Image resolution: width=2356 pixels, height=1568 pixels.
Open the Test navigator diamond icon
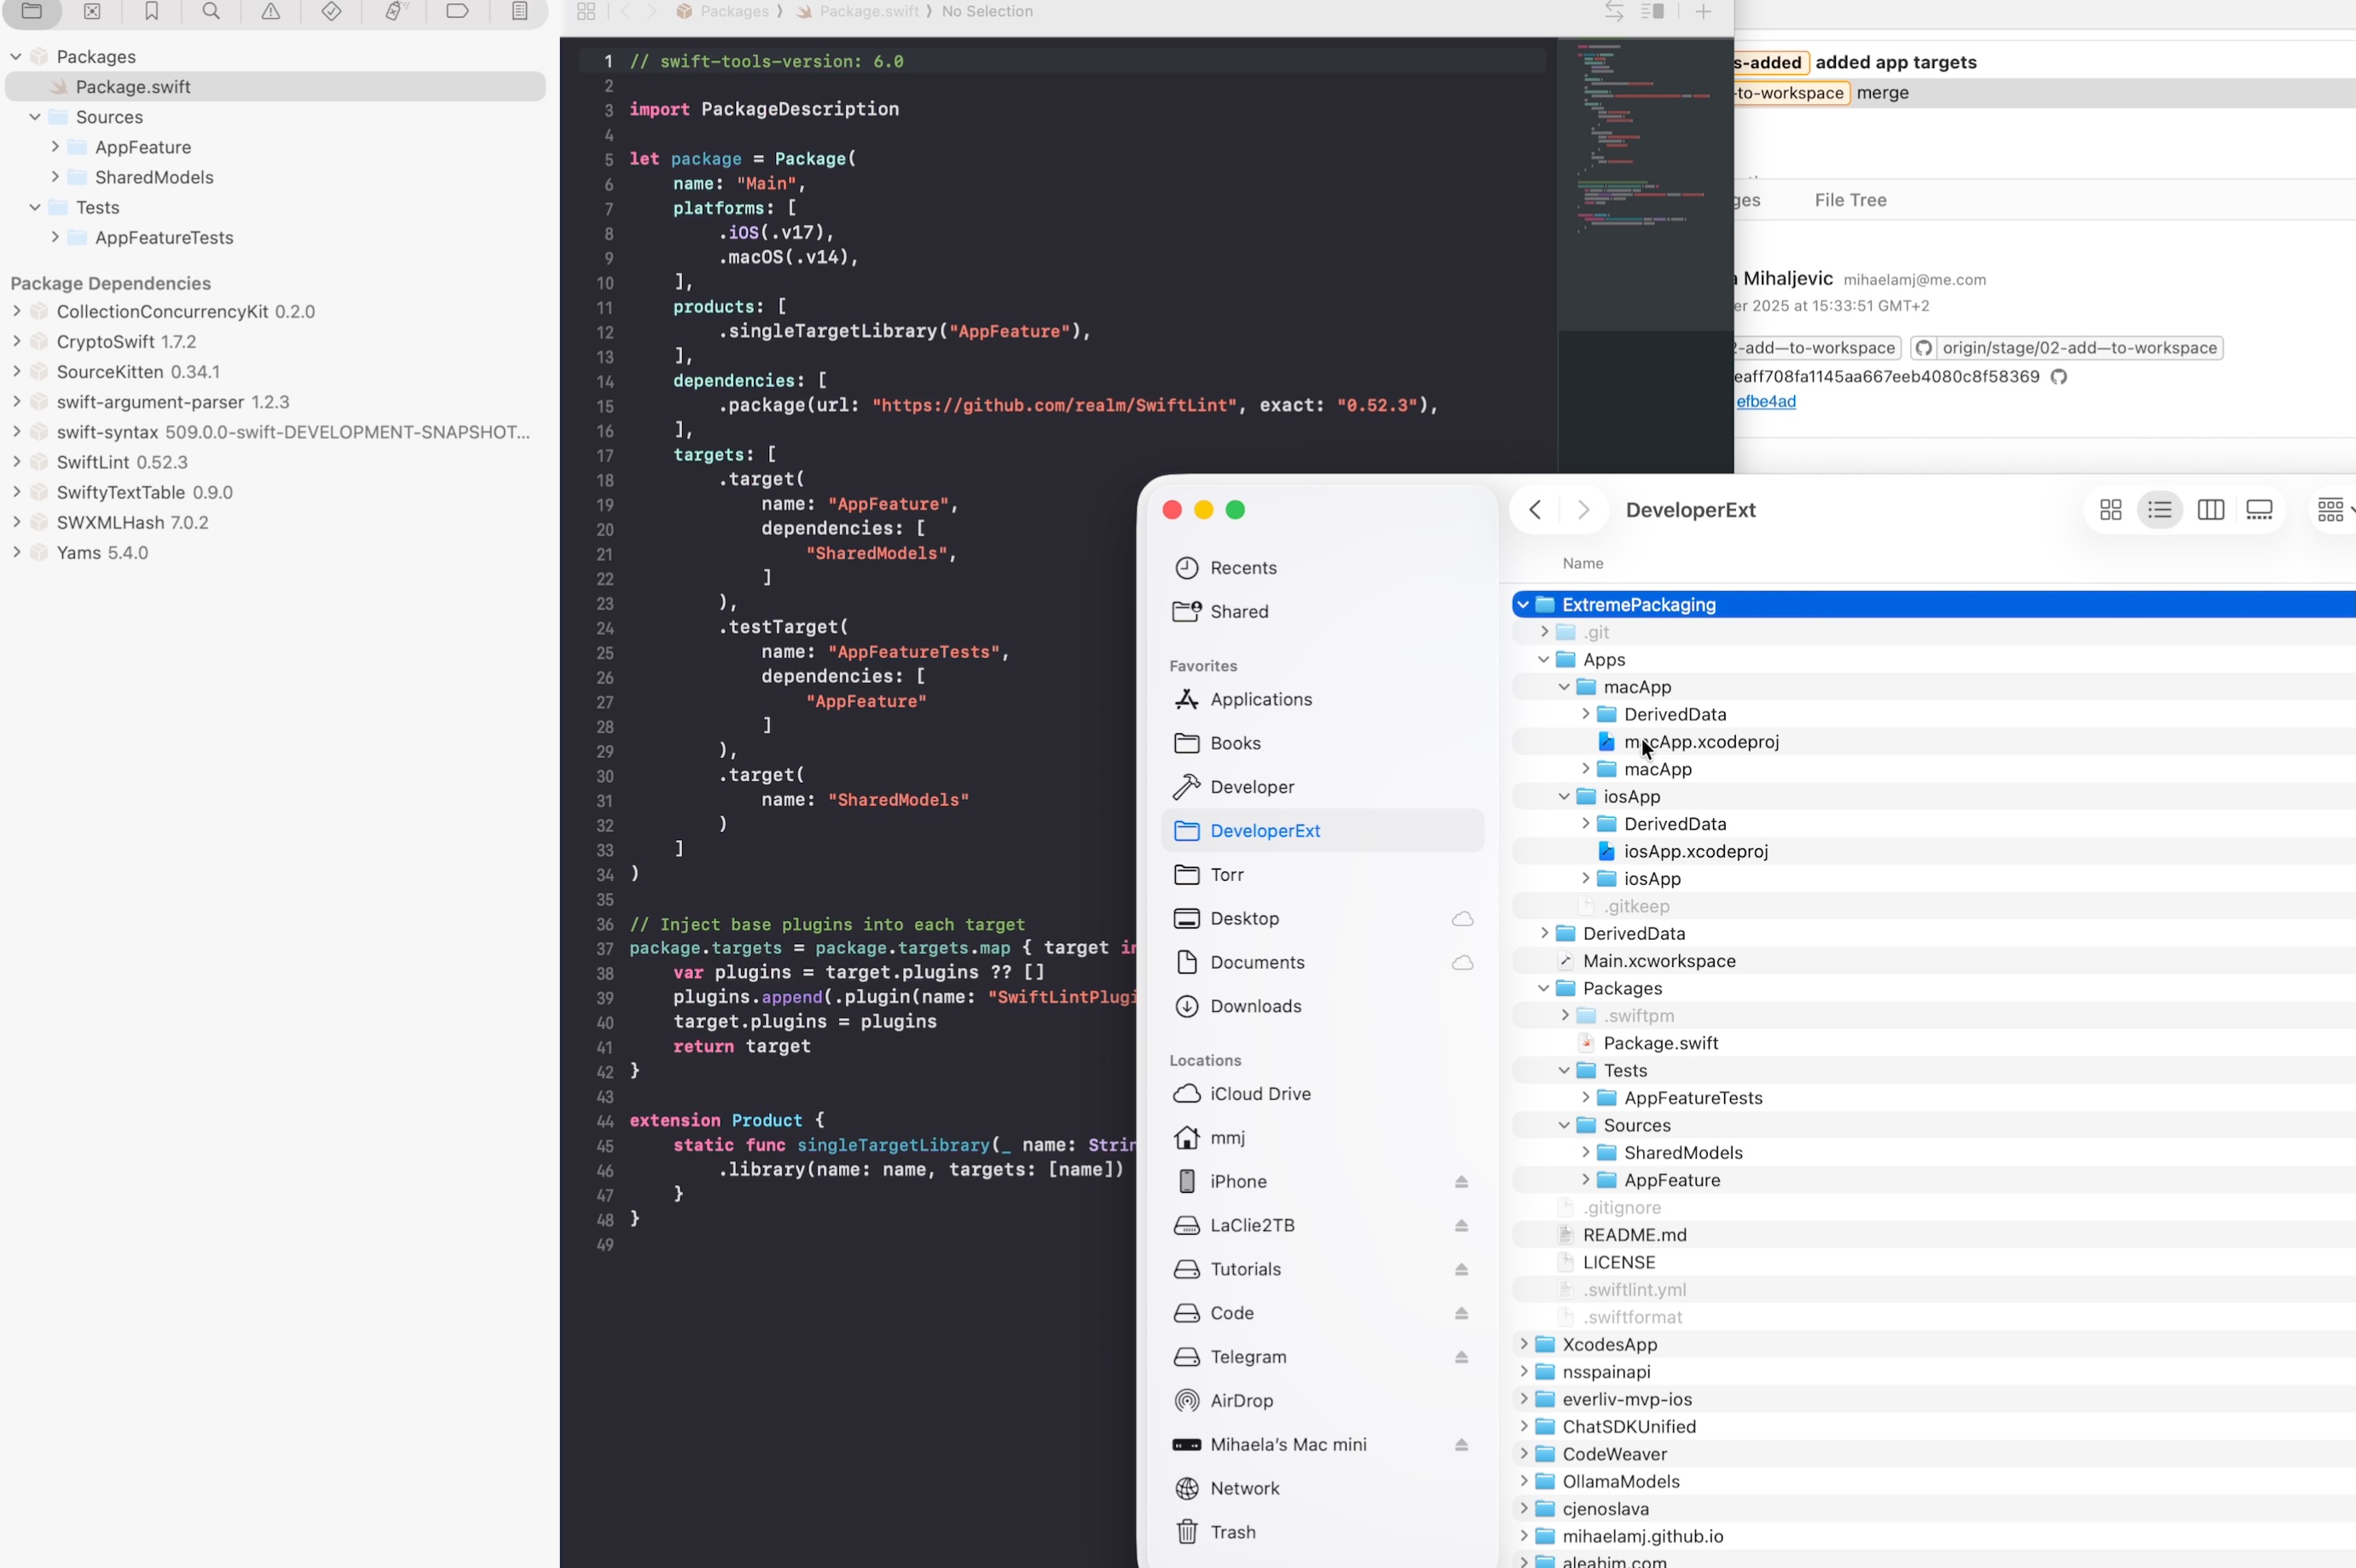pyautogui.click(x=331, y=11)
